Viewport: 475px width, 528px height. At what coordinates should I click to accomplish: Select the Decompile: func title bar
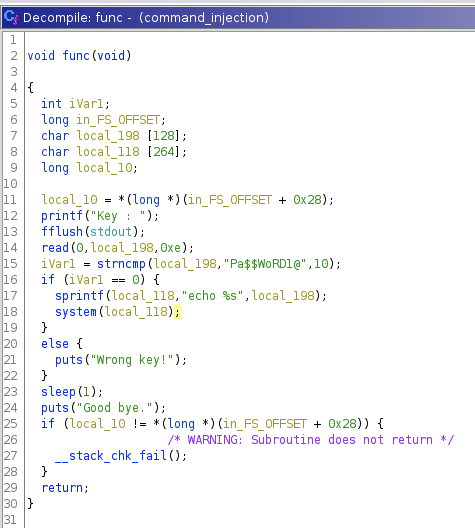tap(238, 18)
